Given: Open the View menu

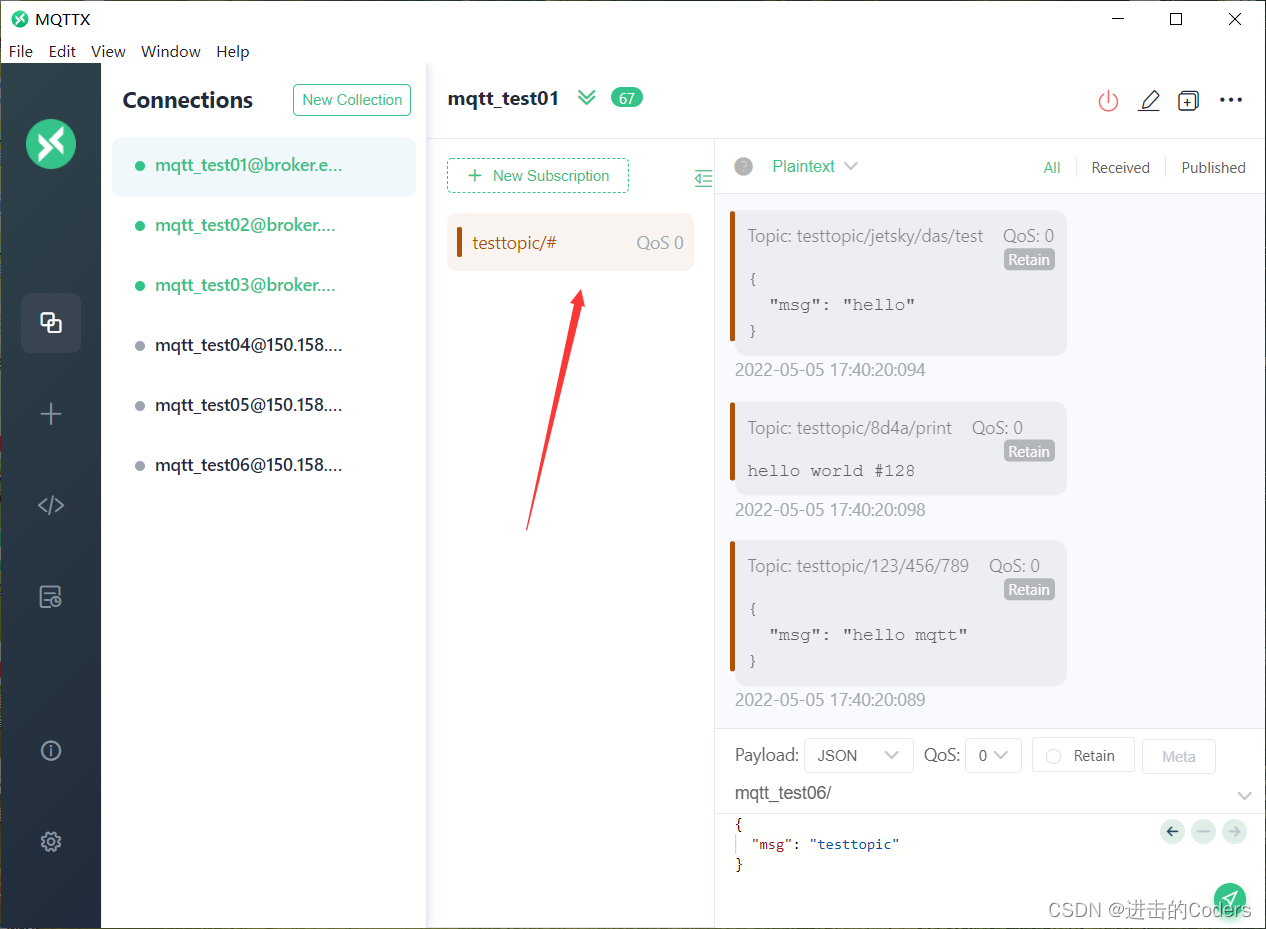Looking at the screenshot, I should 108,51.
